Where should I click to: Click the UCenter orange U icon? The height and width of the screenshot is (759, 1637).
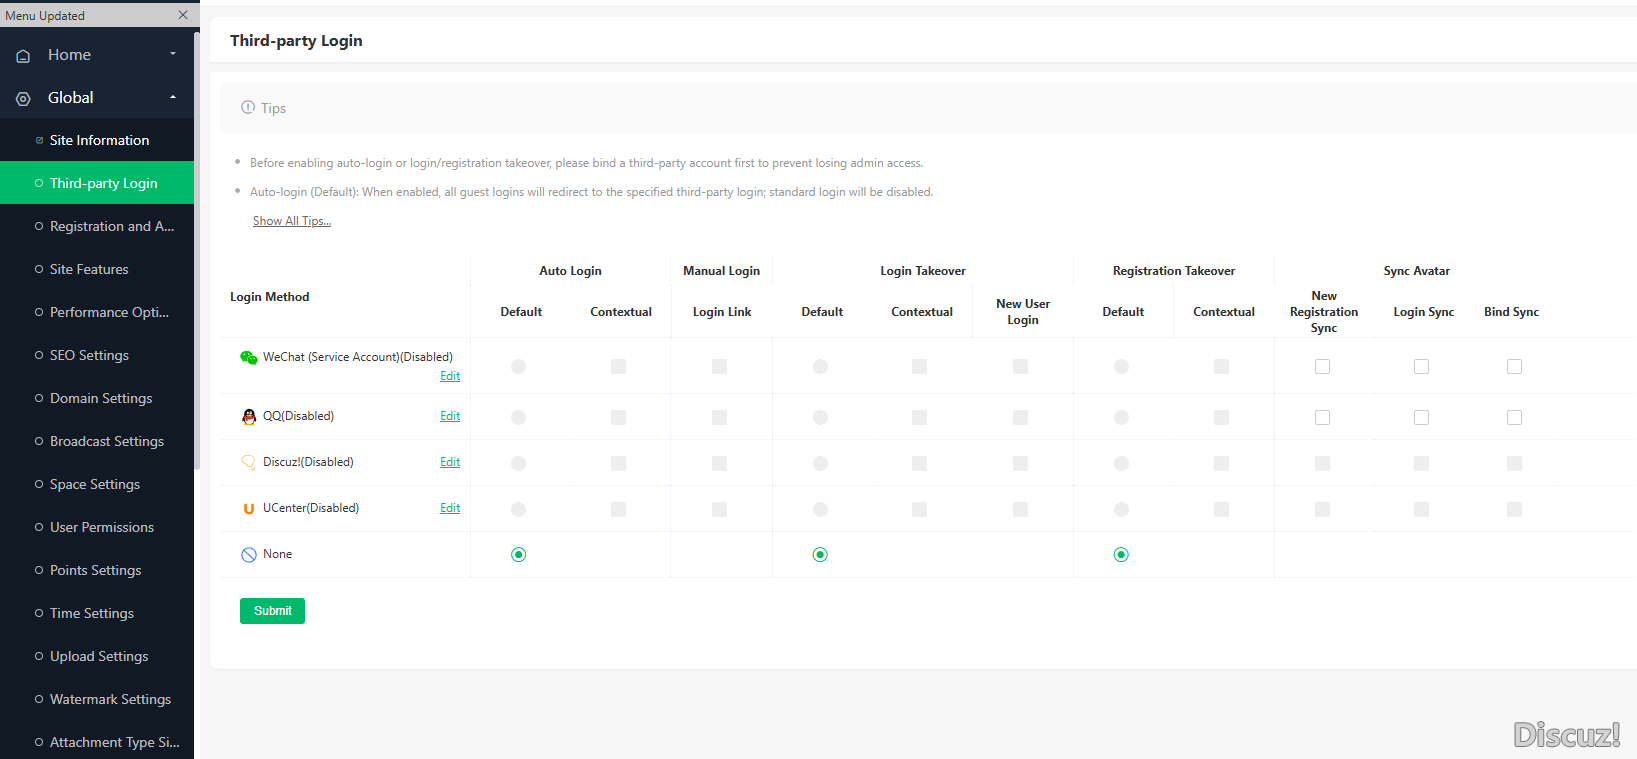(x=249, y=509)
